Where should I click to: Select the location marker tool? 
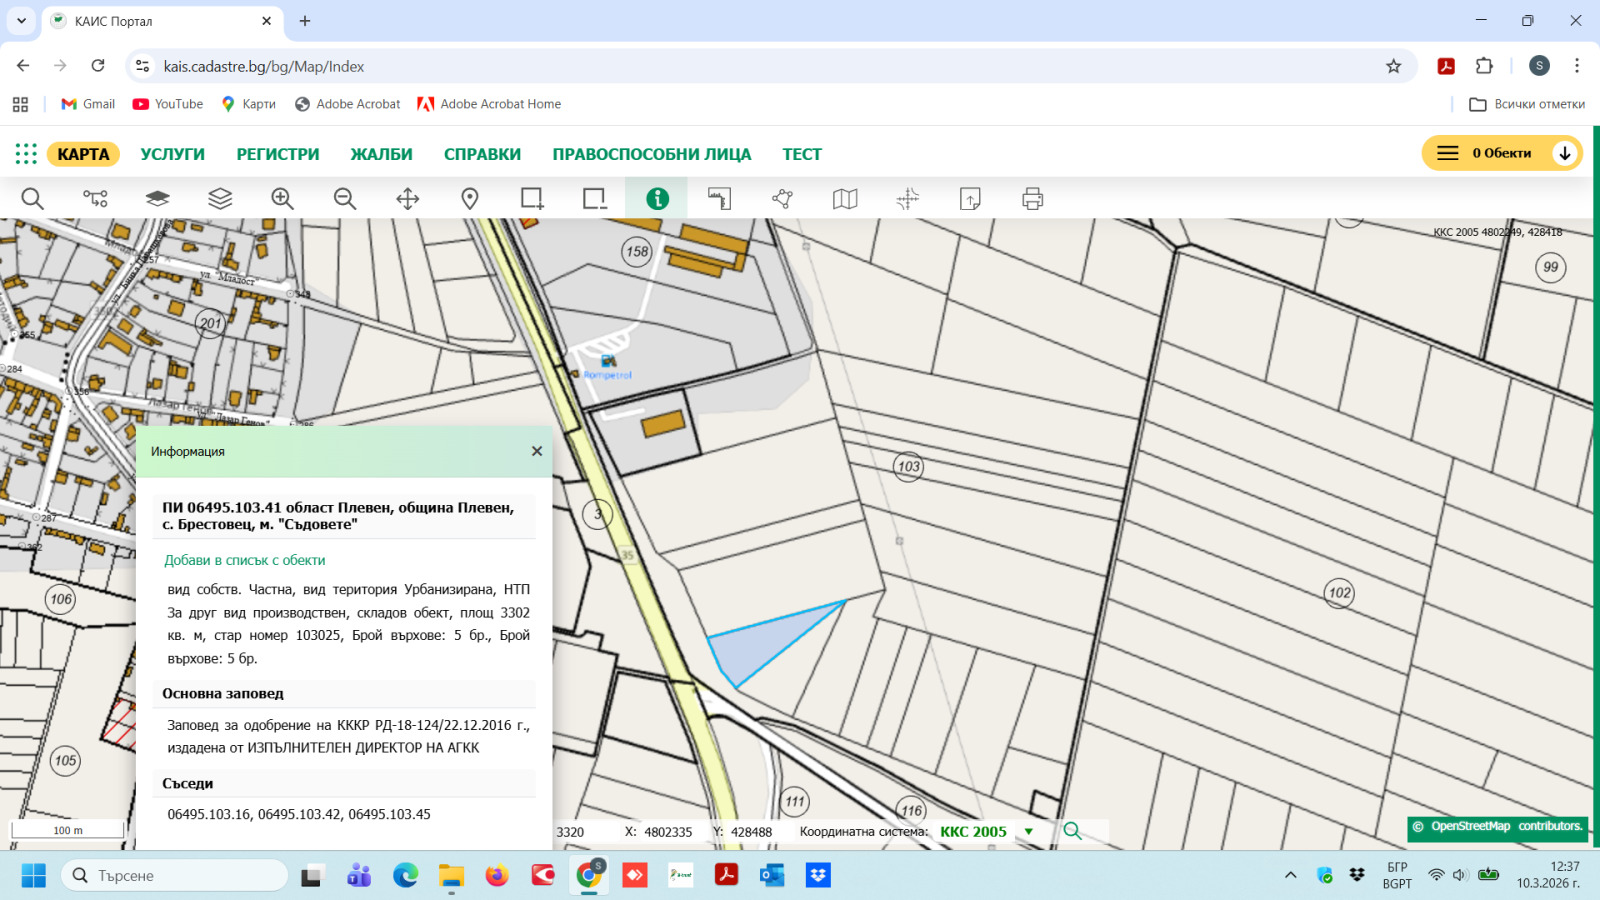(x=469, y=198)
